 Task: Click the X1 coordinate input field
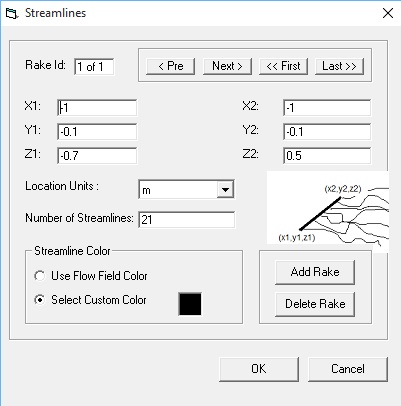[x=97, y=108]
